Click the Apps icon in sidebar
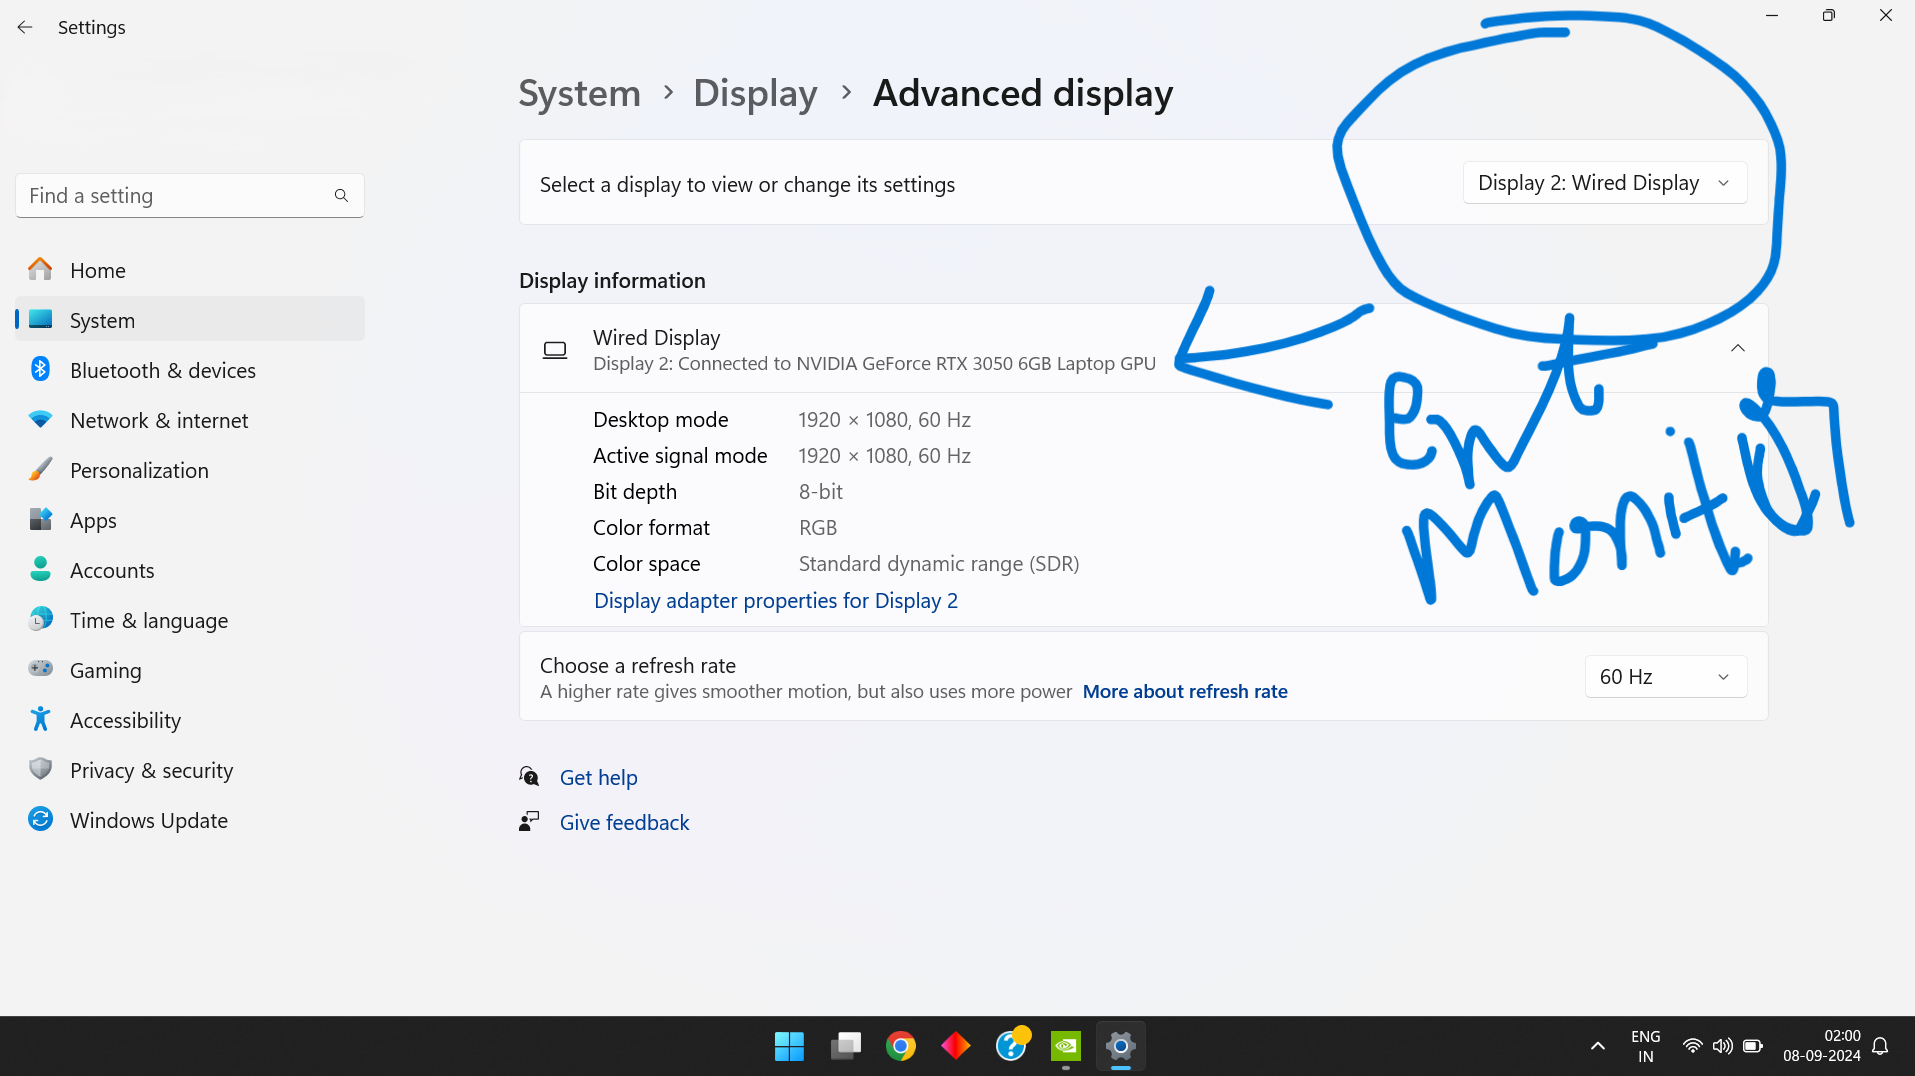Image resolution: width=1915 pixels, height=1076 pixels. [40, 520]
